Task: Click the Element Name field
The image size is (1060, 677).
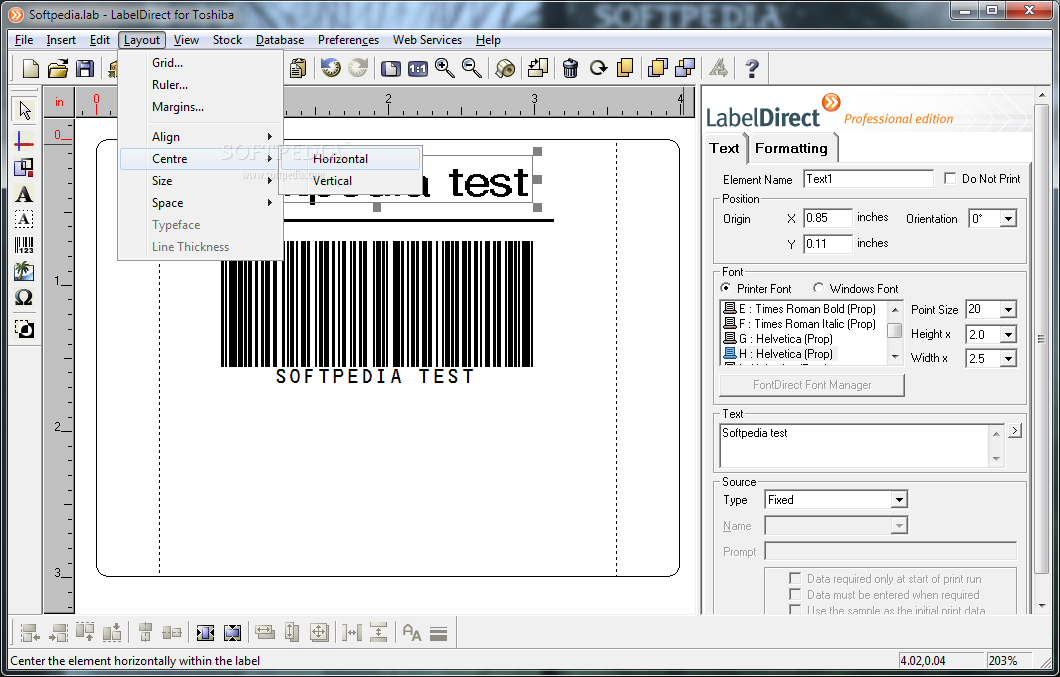Action: (868, 179)
